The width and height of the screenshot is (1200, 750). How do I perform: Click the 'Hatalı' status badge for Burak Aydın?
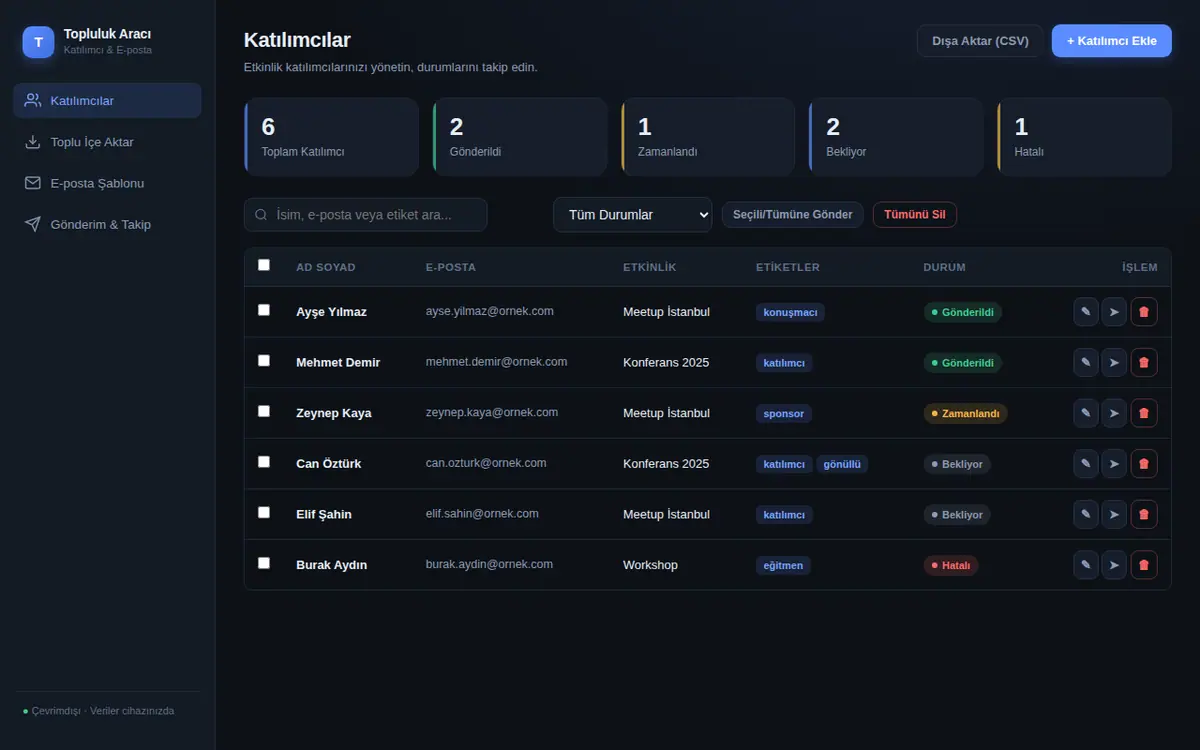[x=951, y=565]
